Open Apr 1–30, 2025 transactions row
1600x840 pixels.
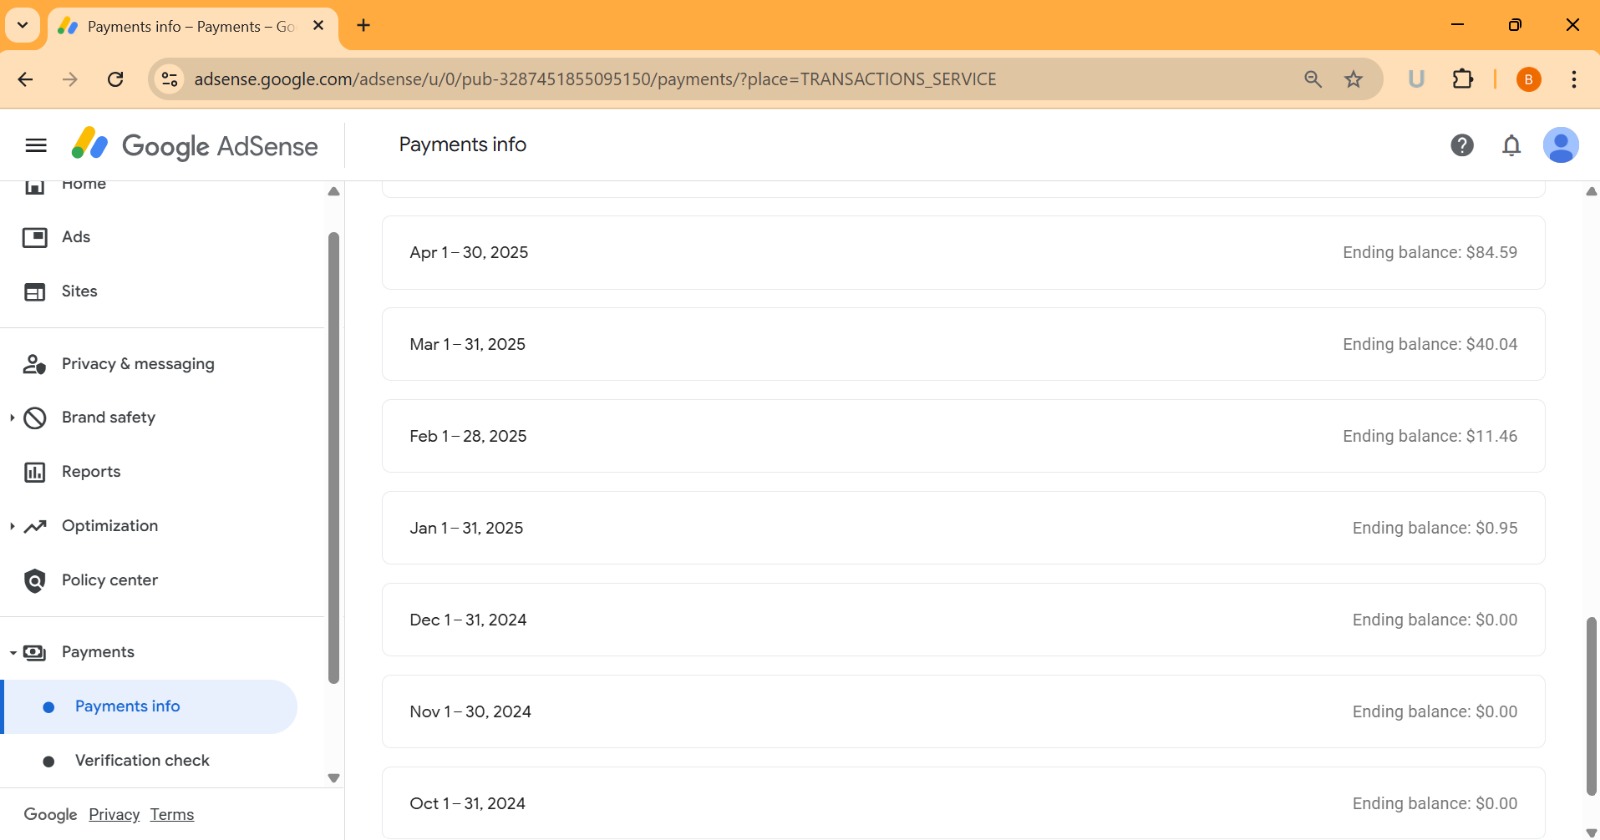pos(962,253)
